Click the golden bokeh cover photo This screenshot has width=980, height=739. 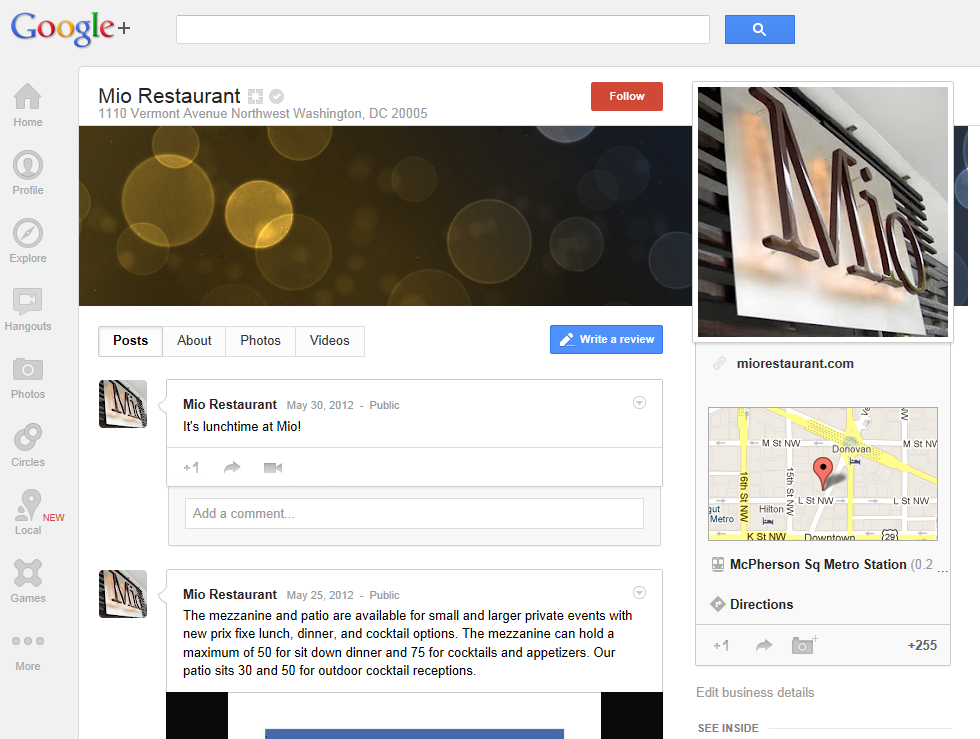385,216
